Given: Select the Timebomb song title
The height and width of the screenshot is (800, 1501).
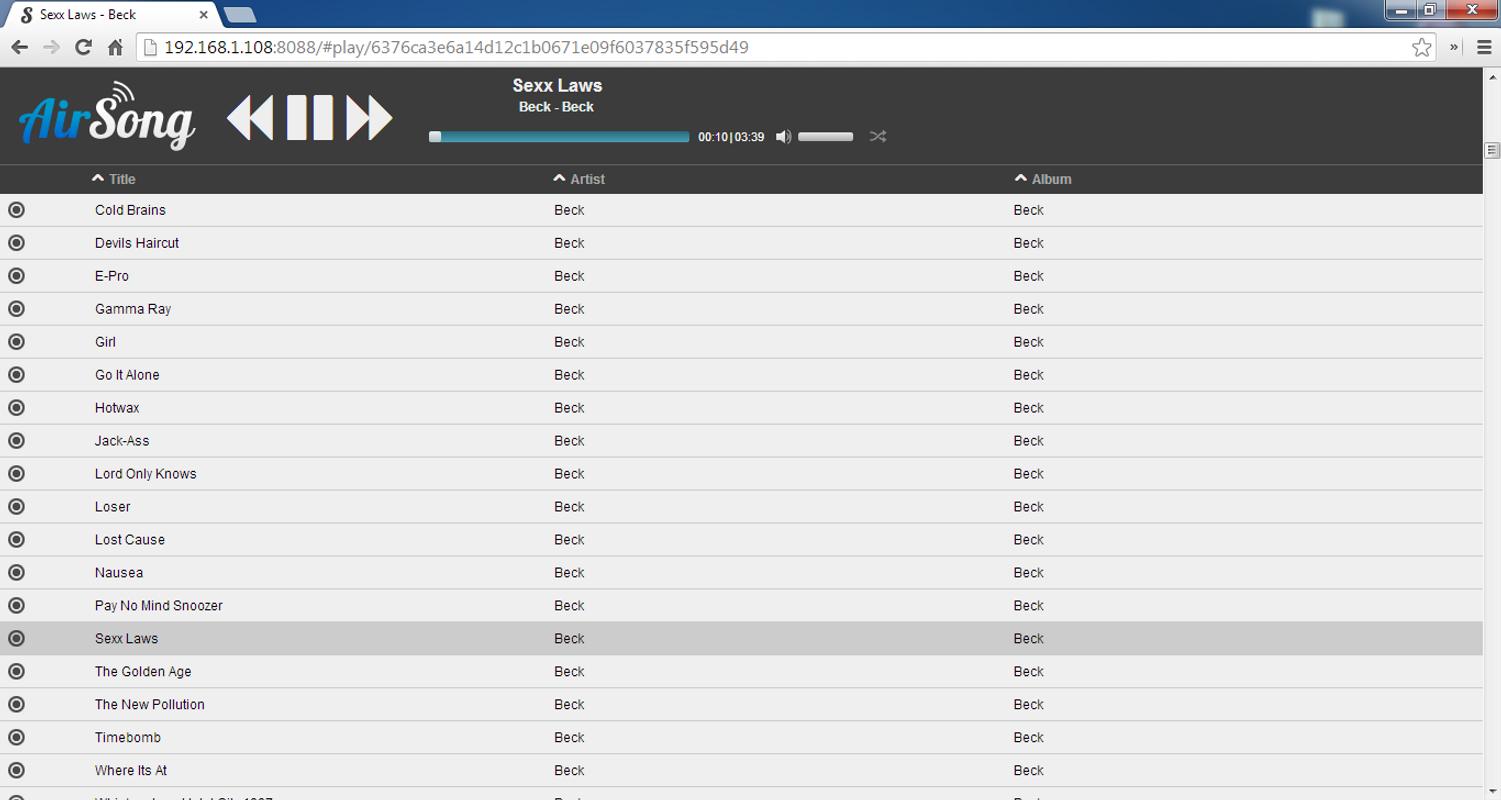Looking at the screenshot, I should coord(128,738).
